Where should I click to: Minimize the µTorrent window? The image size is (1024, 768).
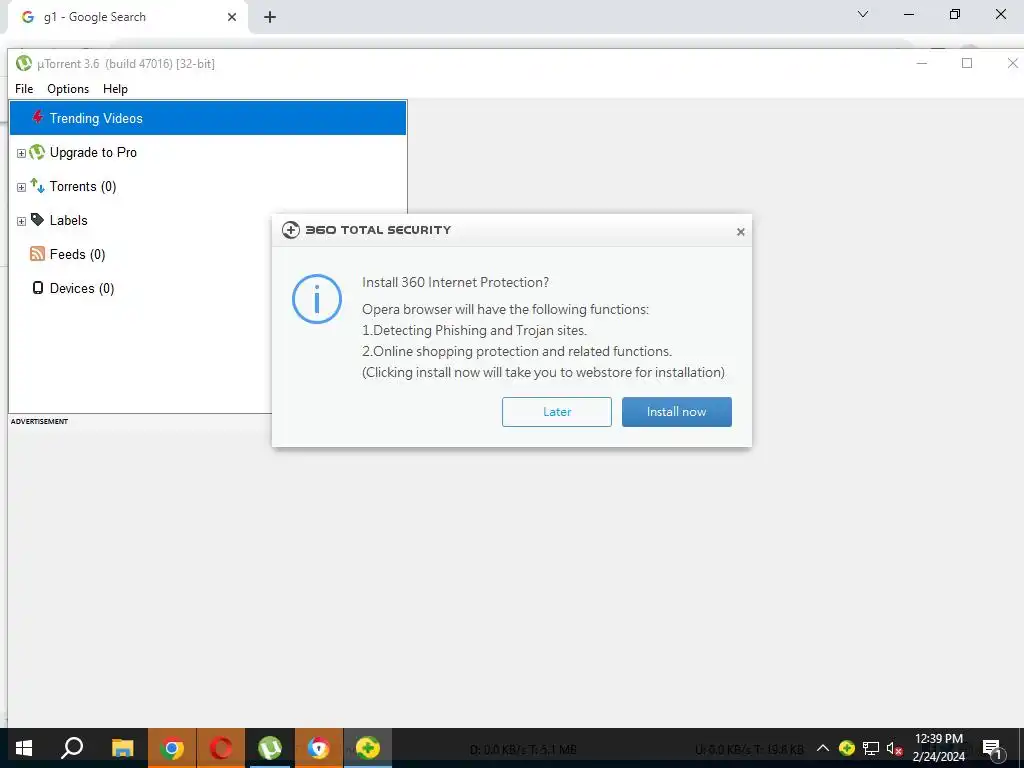922,63
